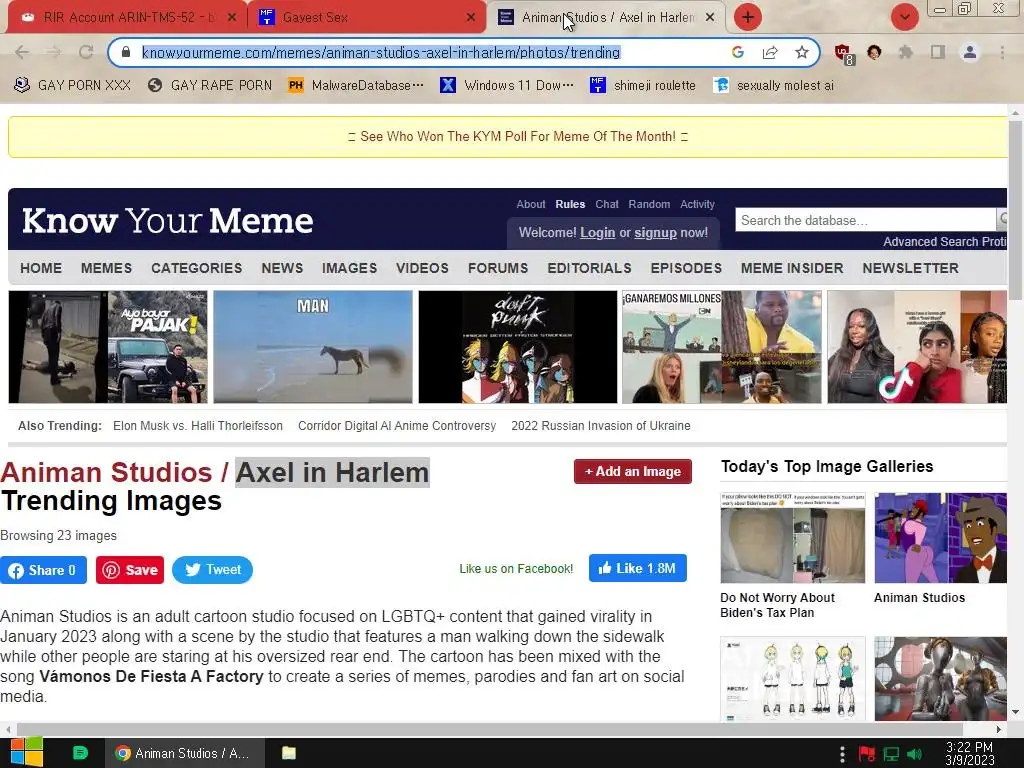Open the Activity link in the header
The height and width of the screenshot is (768, 1024).
tap(697, 204)
